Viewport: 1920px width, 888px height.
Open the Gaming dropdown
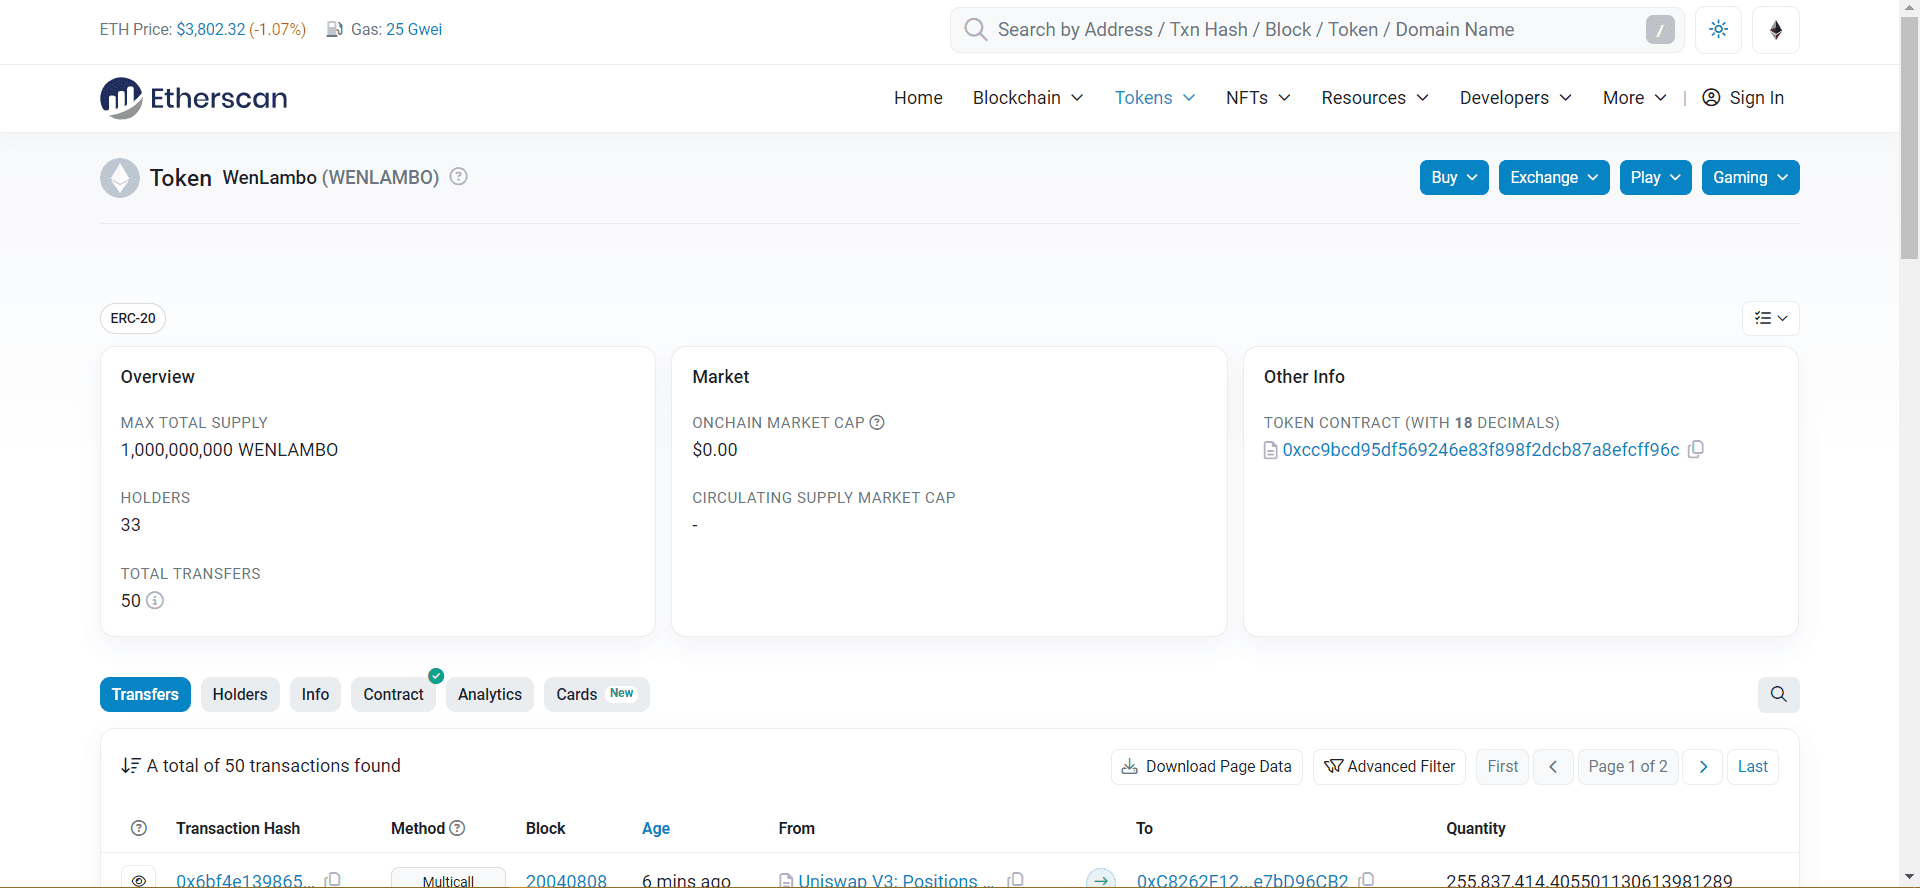1751,178
